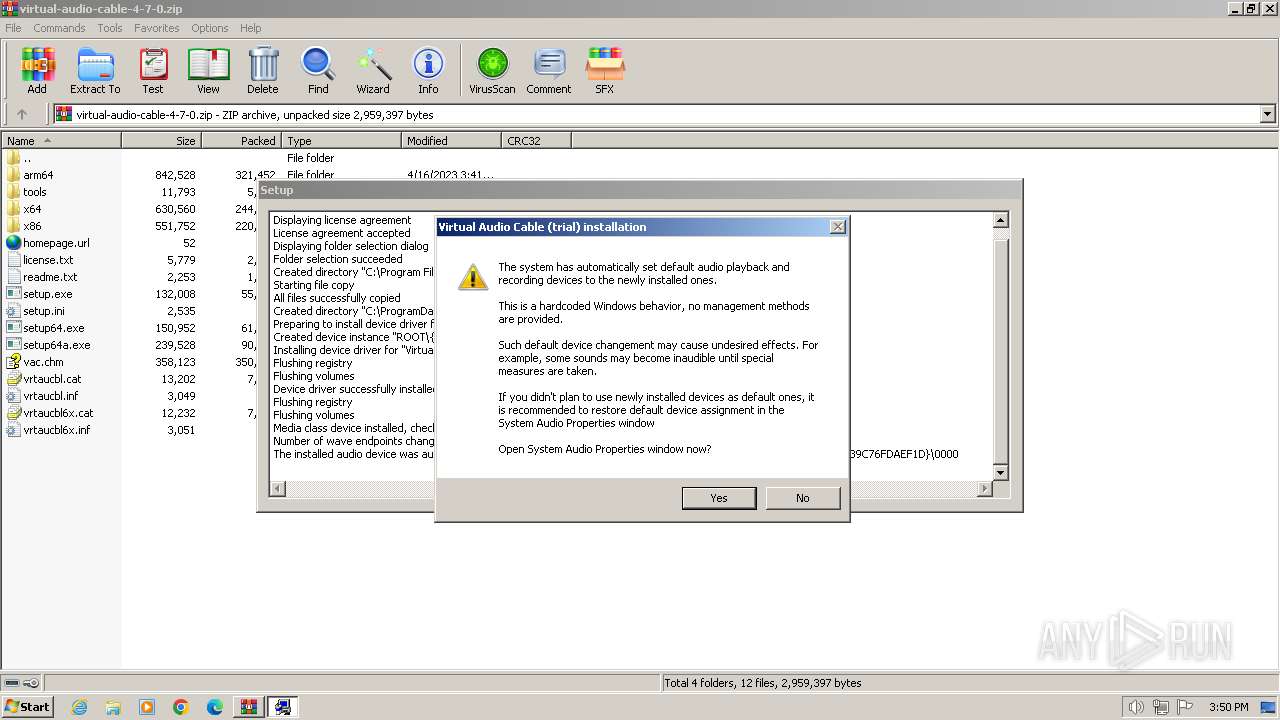1280x720 pixels.
Task: Open the Help menu
Action: 251,28
